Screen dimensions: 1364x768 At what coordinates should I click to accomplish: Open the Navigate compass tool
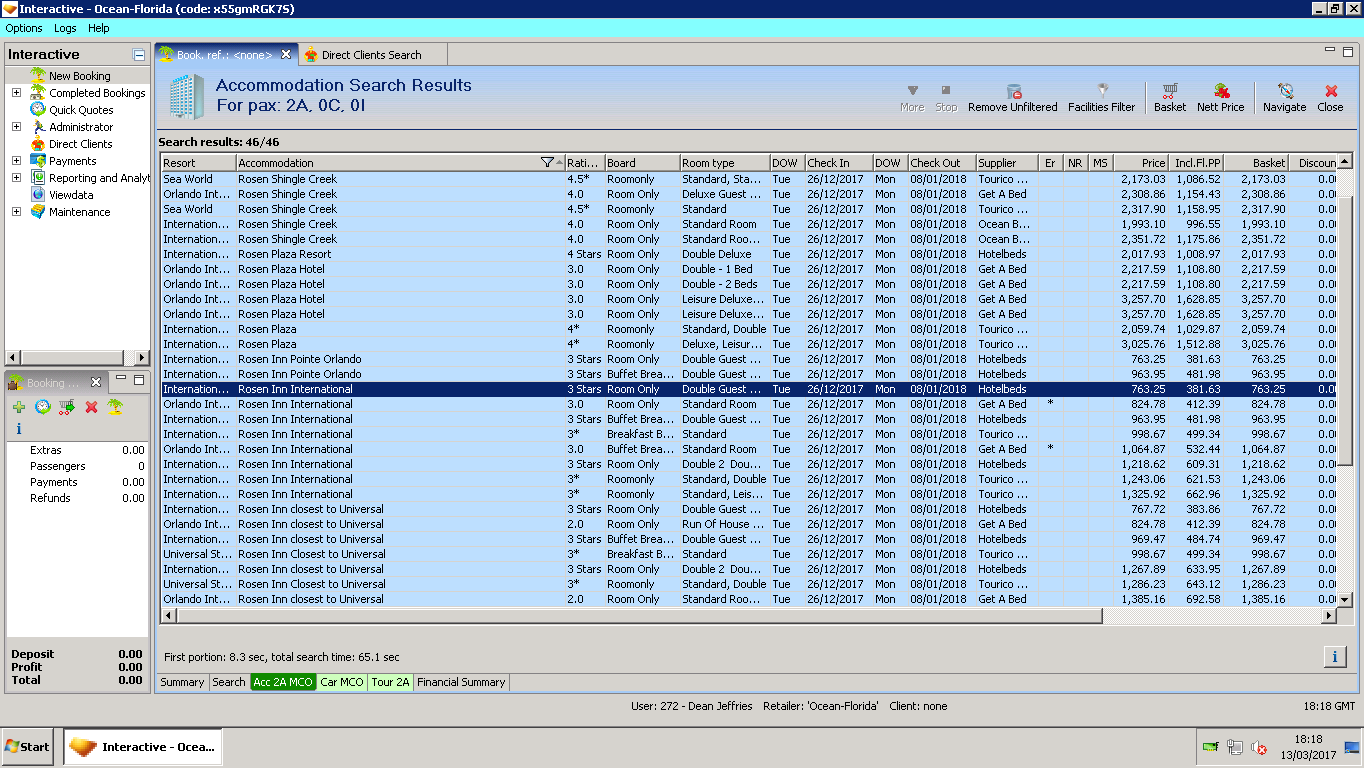point(1284,91)
